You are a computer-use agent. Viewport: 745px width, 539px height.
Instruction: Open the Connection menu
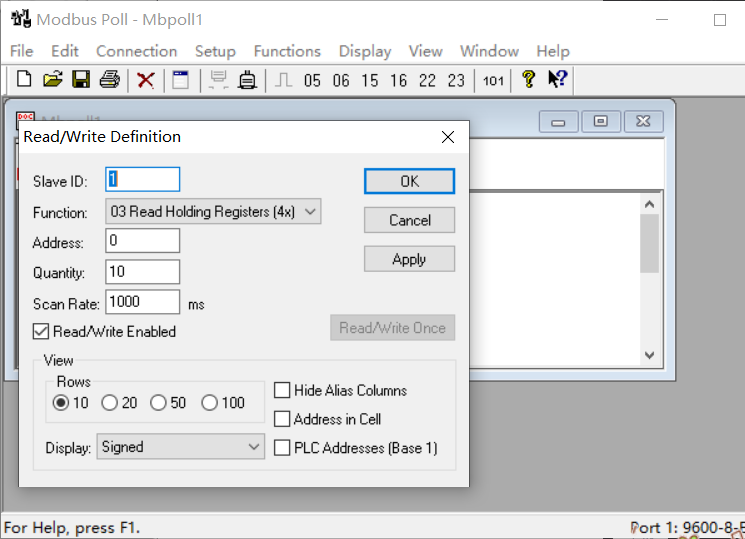coord(136,51)
